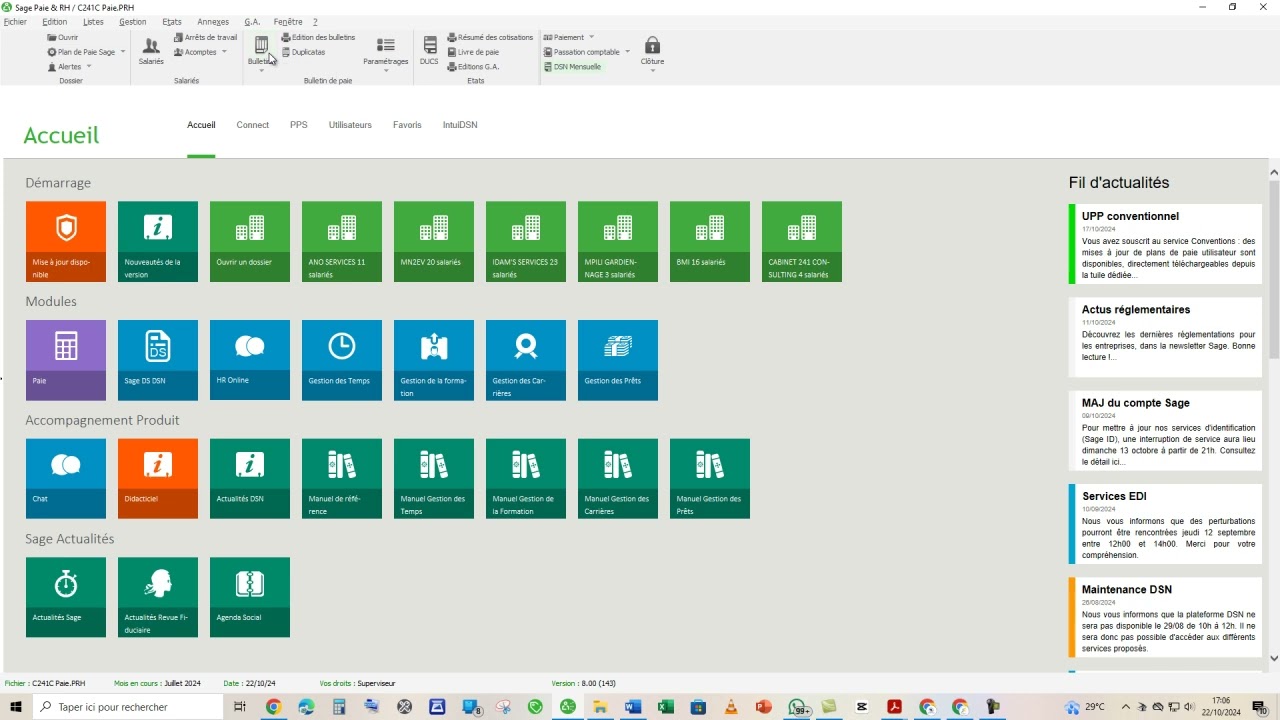Click the 'Ouvrir un dossier' tile

(x=250, y=241)
